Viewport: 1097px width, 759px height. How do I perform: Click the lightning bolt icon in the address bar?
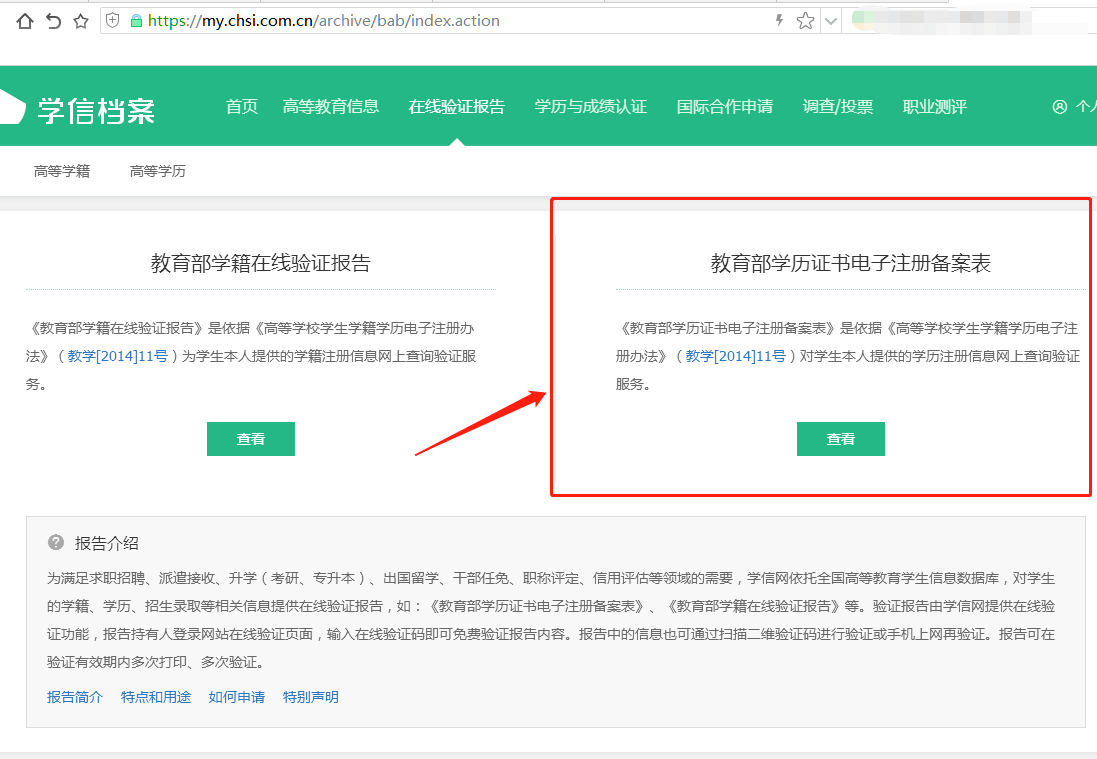[x=780, y=21]
